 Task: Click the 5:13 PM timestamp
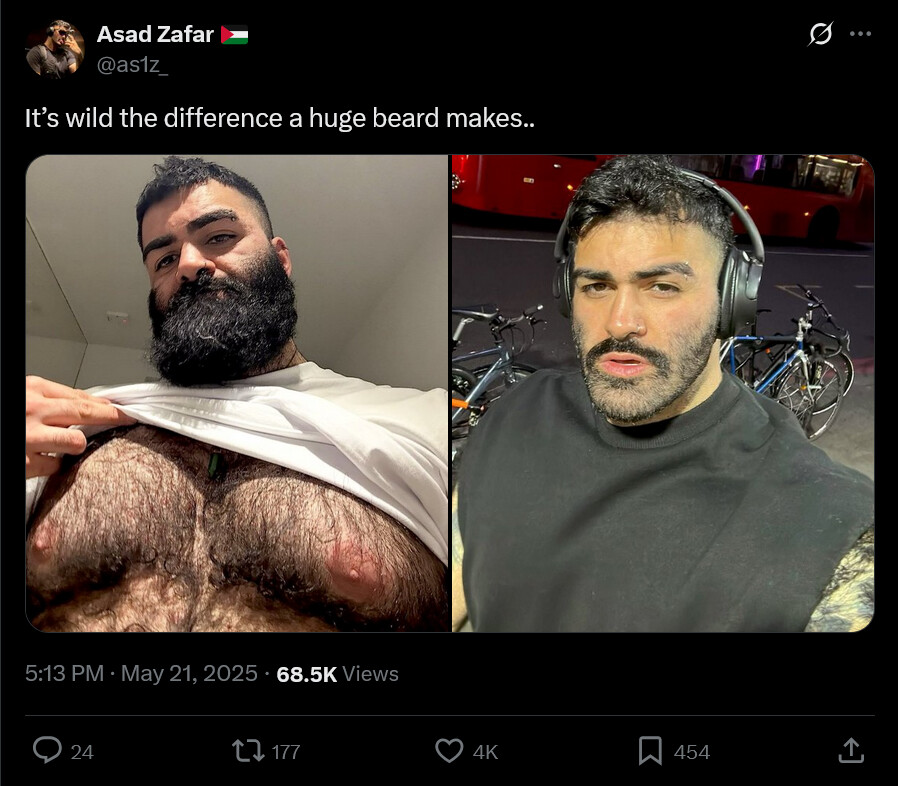click(65, 673)
